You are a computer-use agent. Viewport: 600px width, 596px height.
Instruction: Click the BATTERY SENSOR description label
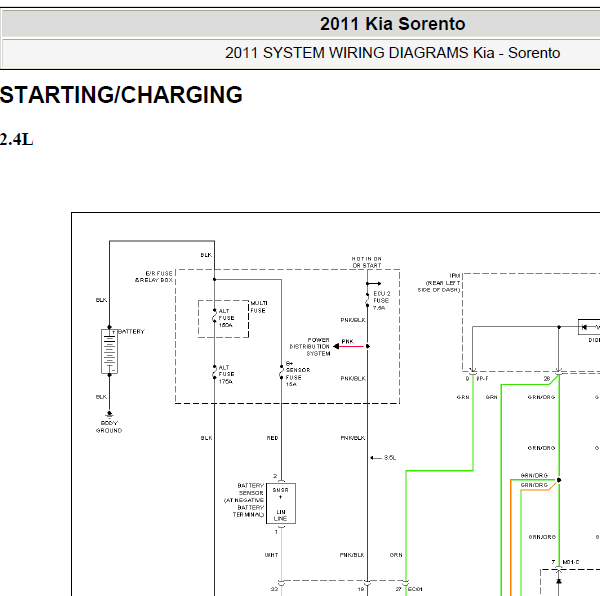click(244, 500)
